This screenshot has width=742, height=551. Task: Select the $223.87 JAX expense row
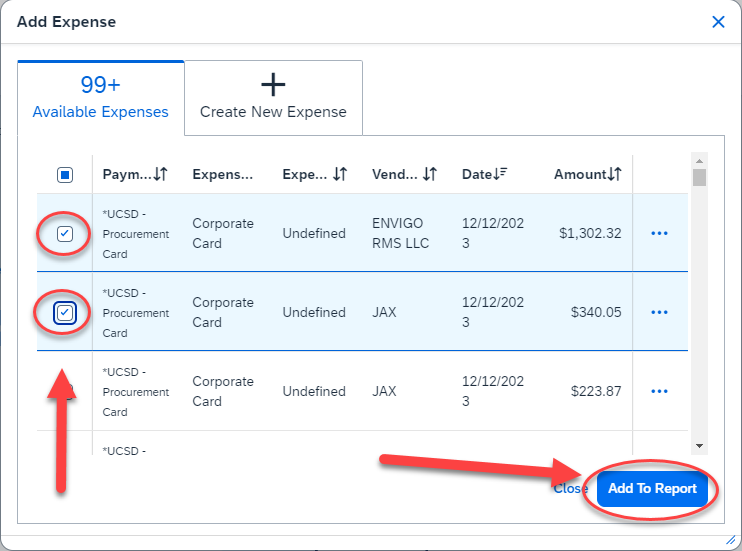tap(65, 391)
